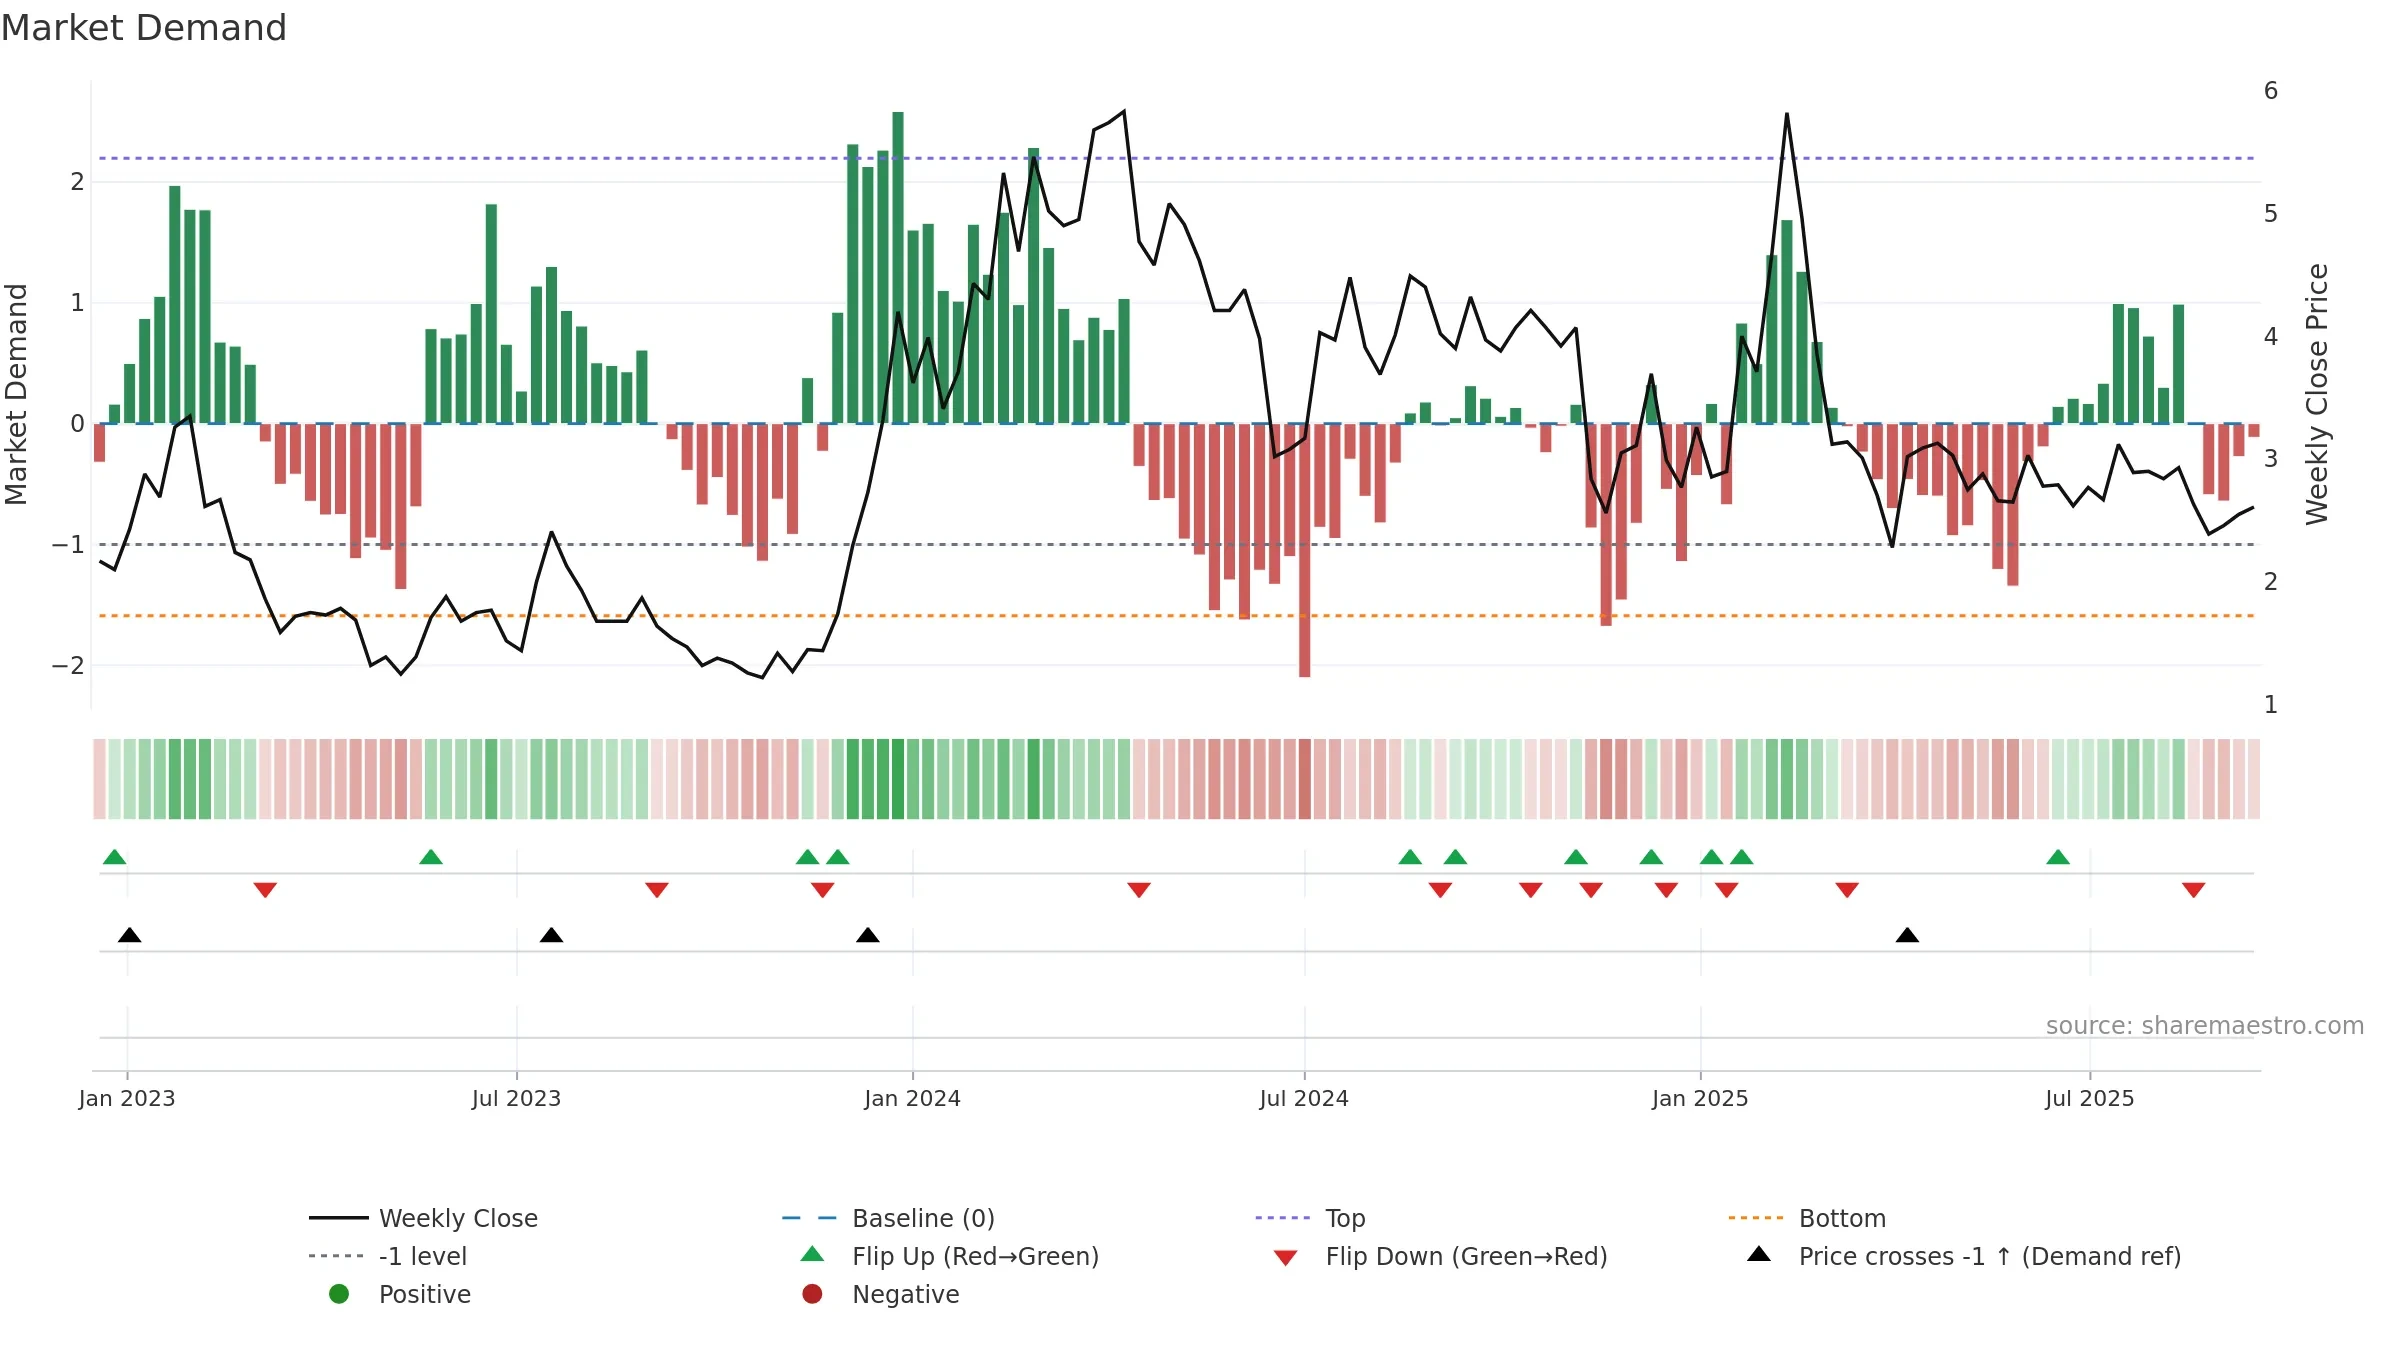2400x1350 pixels.
Task: Click the left axis tick label 0
Action: [77, 424]
